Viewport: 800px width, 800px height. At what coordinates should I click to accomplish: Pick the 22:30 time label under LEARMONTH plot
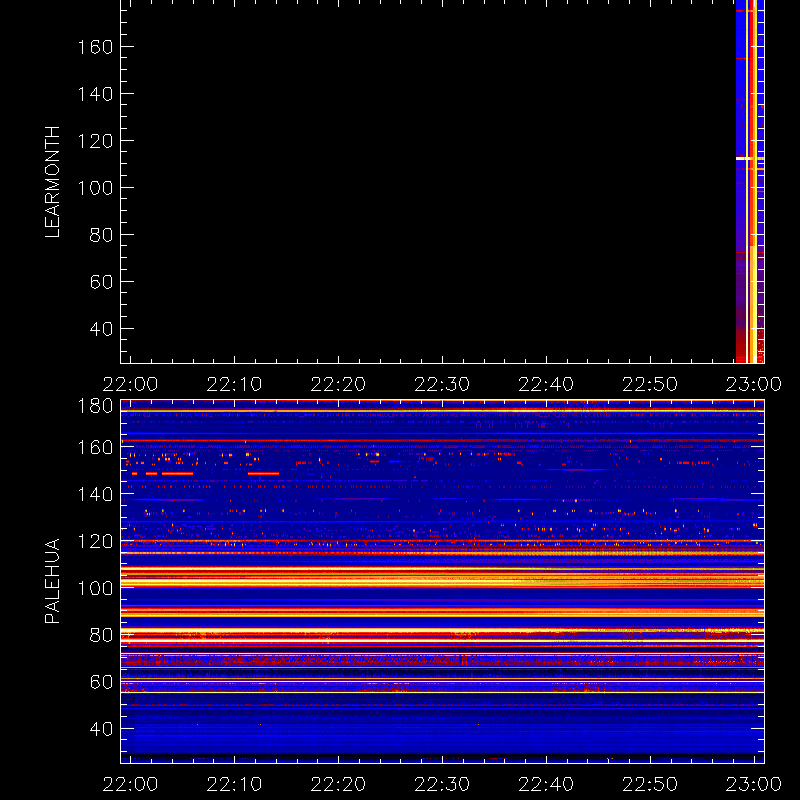click(442, 384)
